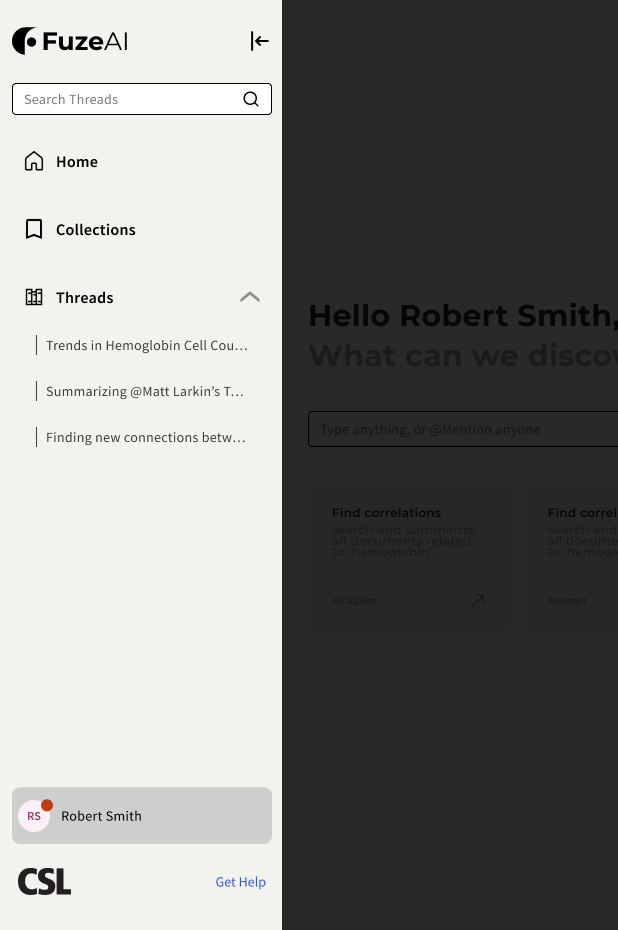Open the Home menu item

click(77, 162)
